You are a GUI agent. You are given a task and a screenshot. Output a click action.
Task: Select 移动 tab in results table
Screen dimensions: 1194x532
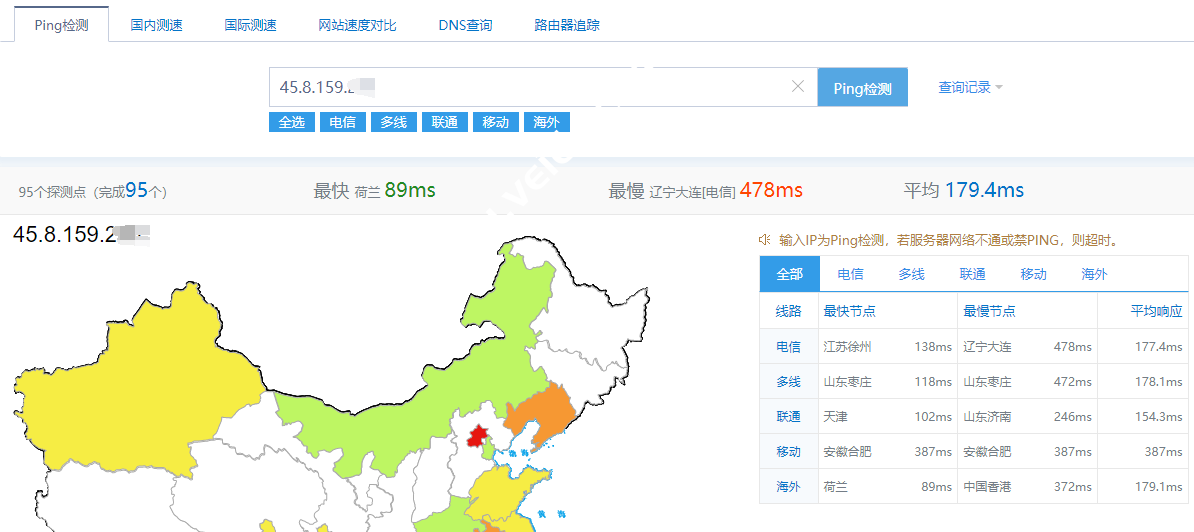[1033, 274]
